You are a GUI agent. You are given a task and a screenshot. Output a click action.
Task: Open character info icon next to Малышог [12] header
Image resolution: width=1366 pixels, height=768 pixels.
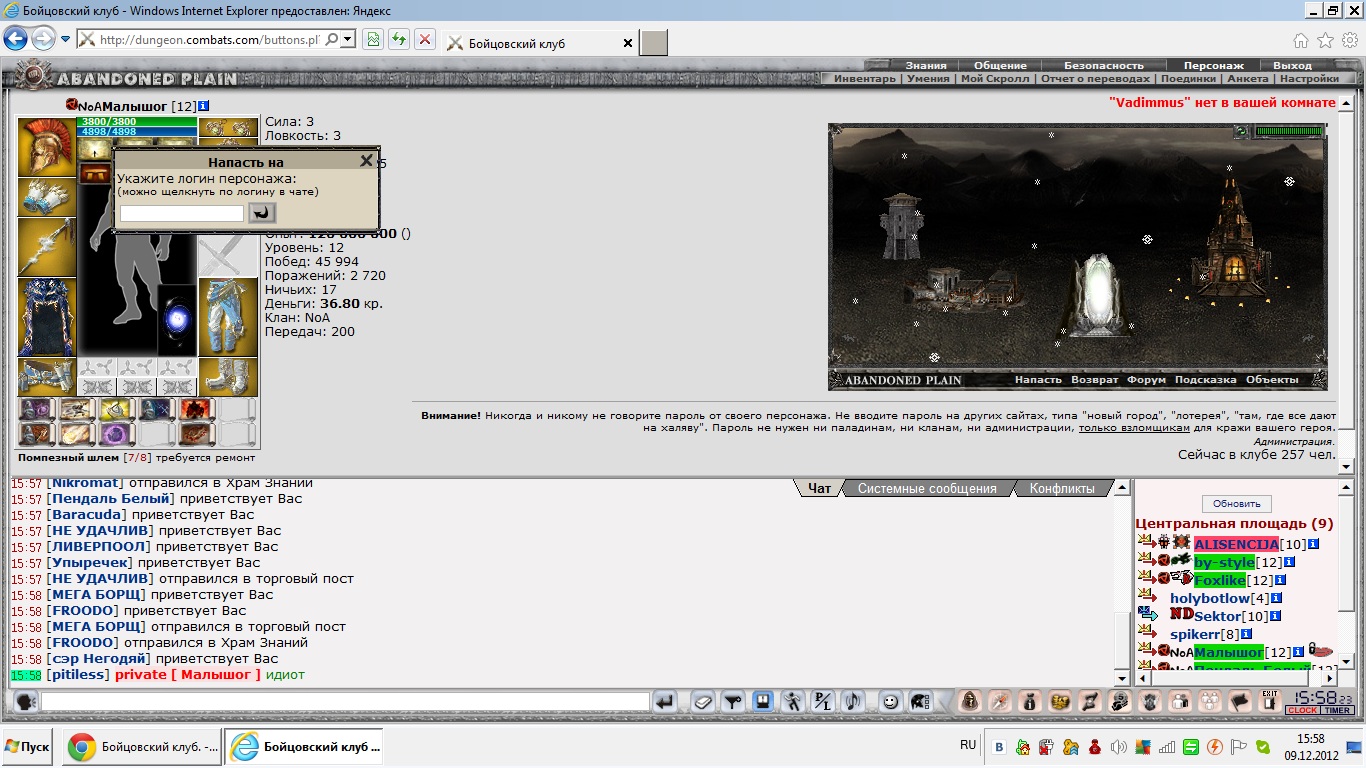pyautogui.click(x=204, y=106)
